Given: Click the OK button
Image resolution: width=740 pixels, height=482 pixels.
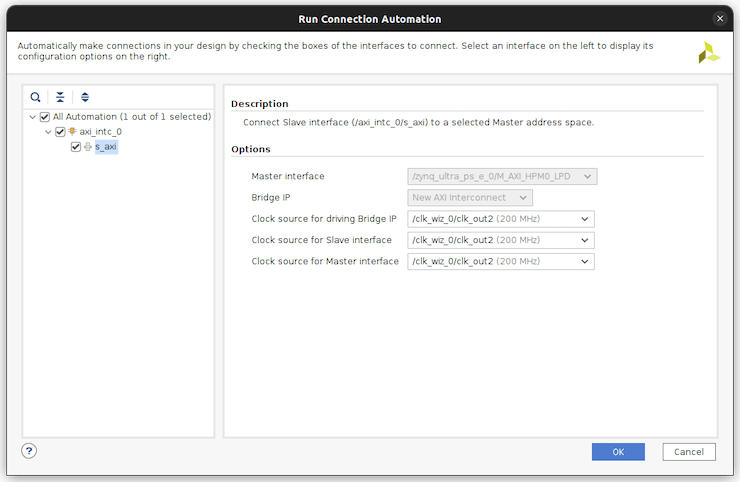Looking at the screenshot, I should (x=618, y=452).
